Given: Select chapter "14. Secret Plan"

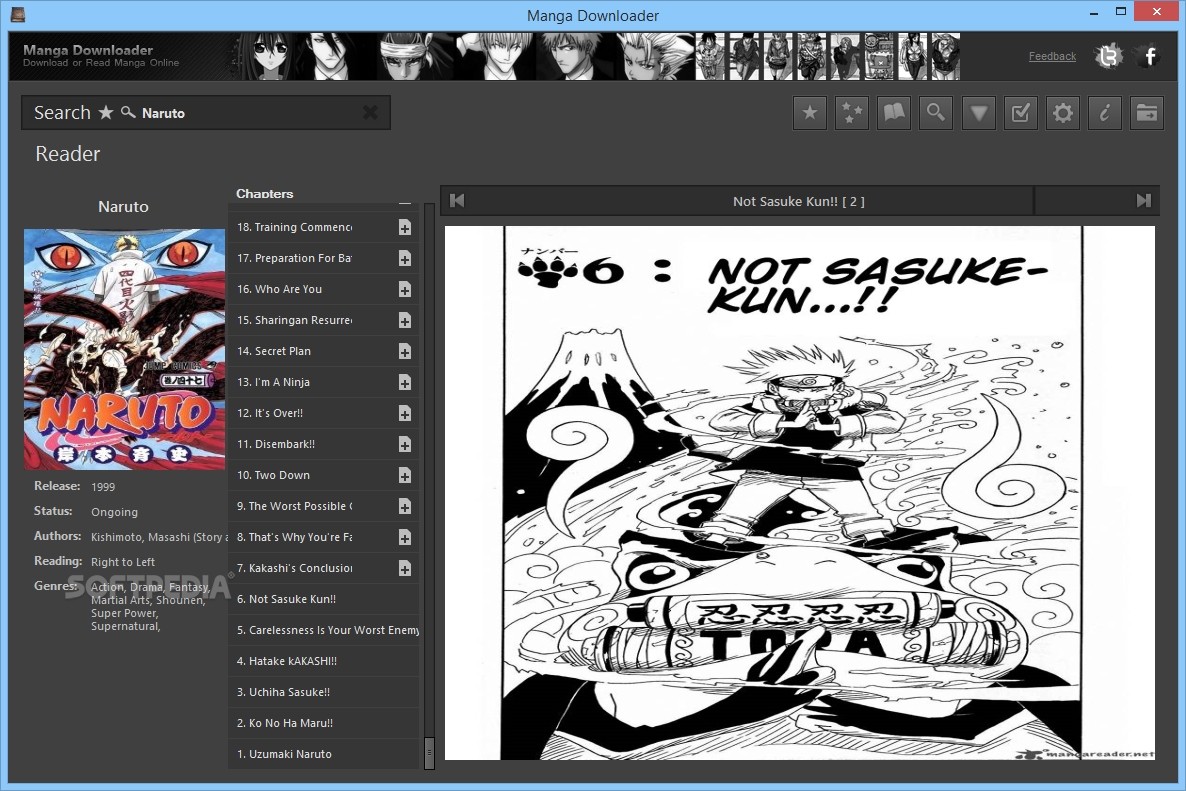Looking at the screenshot, I should 324,351.
